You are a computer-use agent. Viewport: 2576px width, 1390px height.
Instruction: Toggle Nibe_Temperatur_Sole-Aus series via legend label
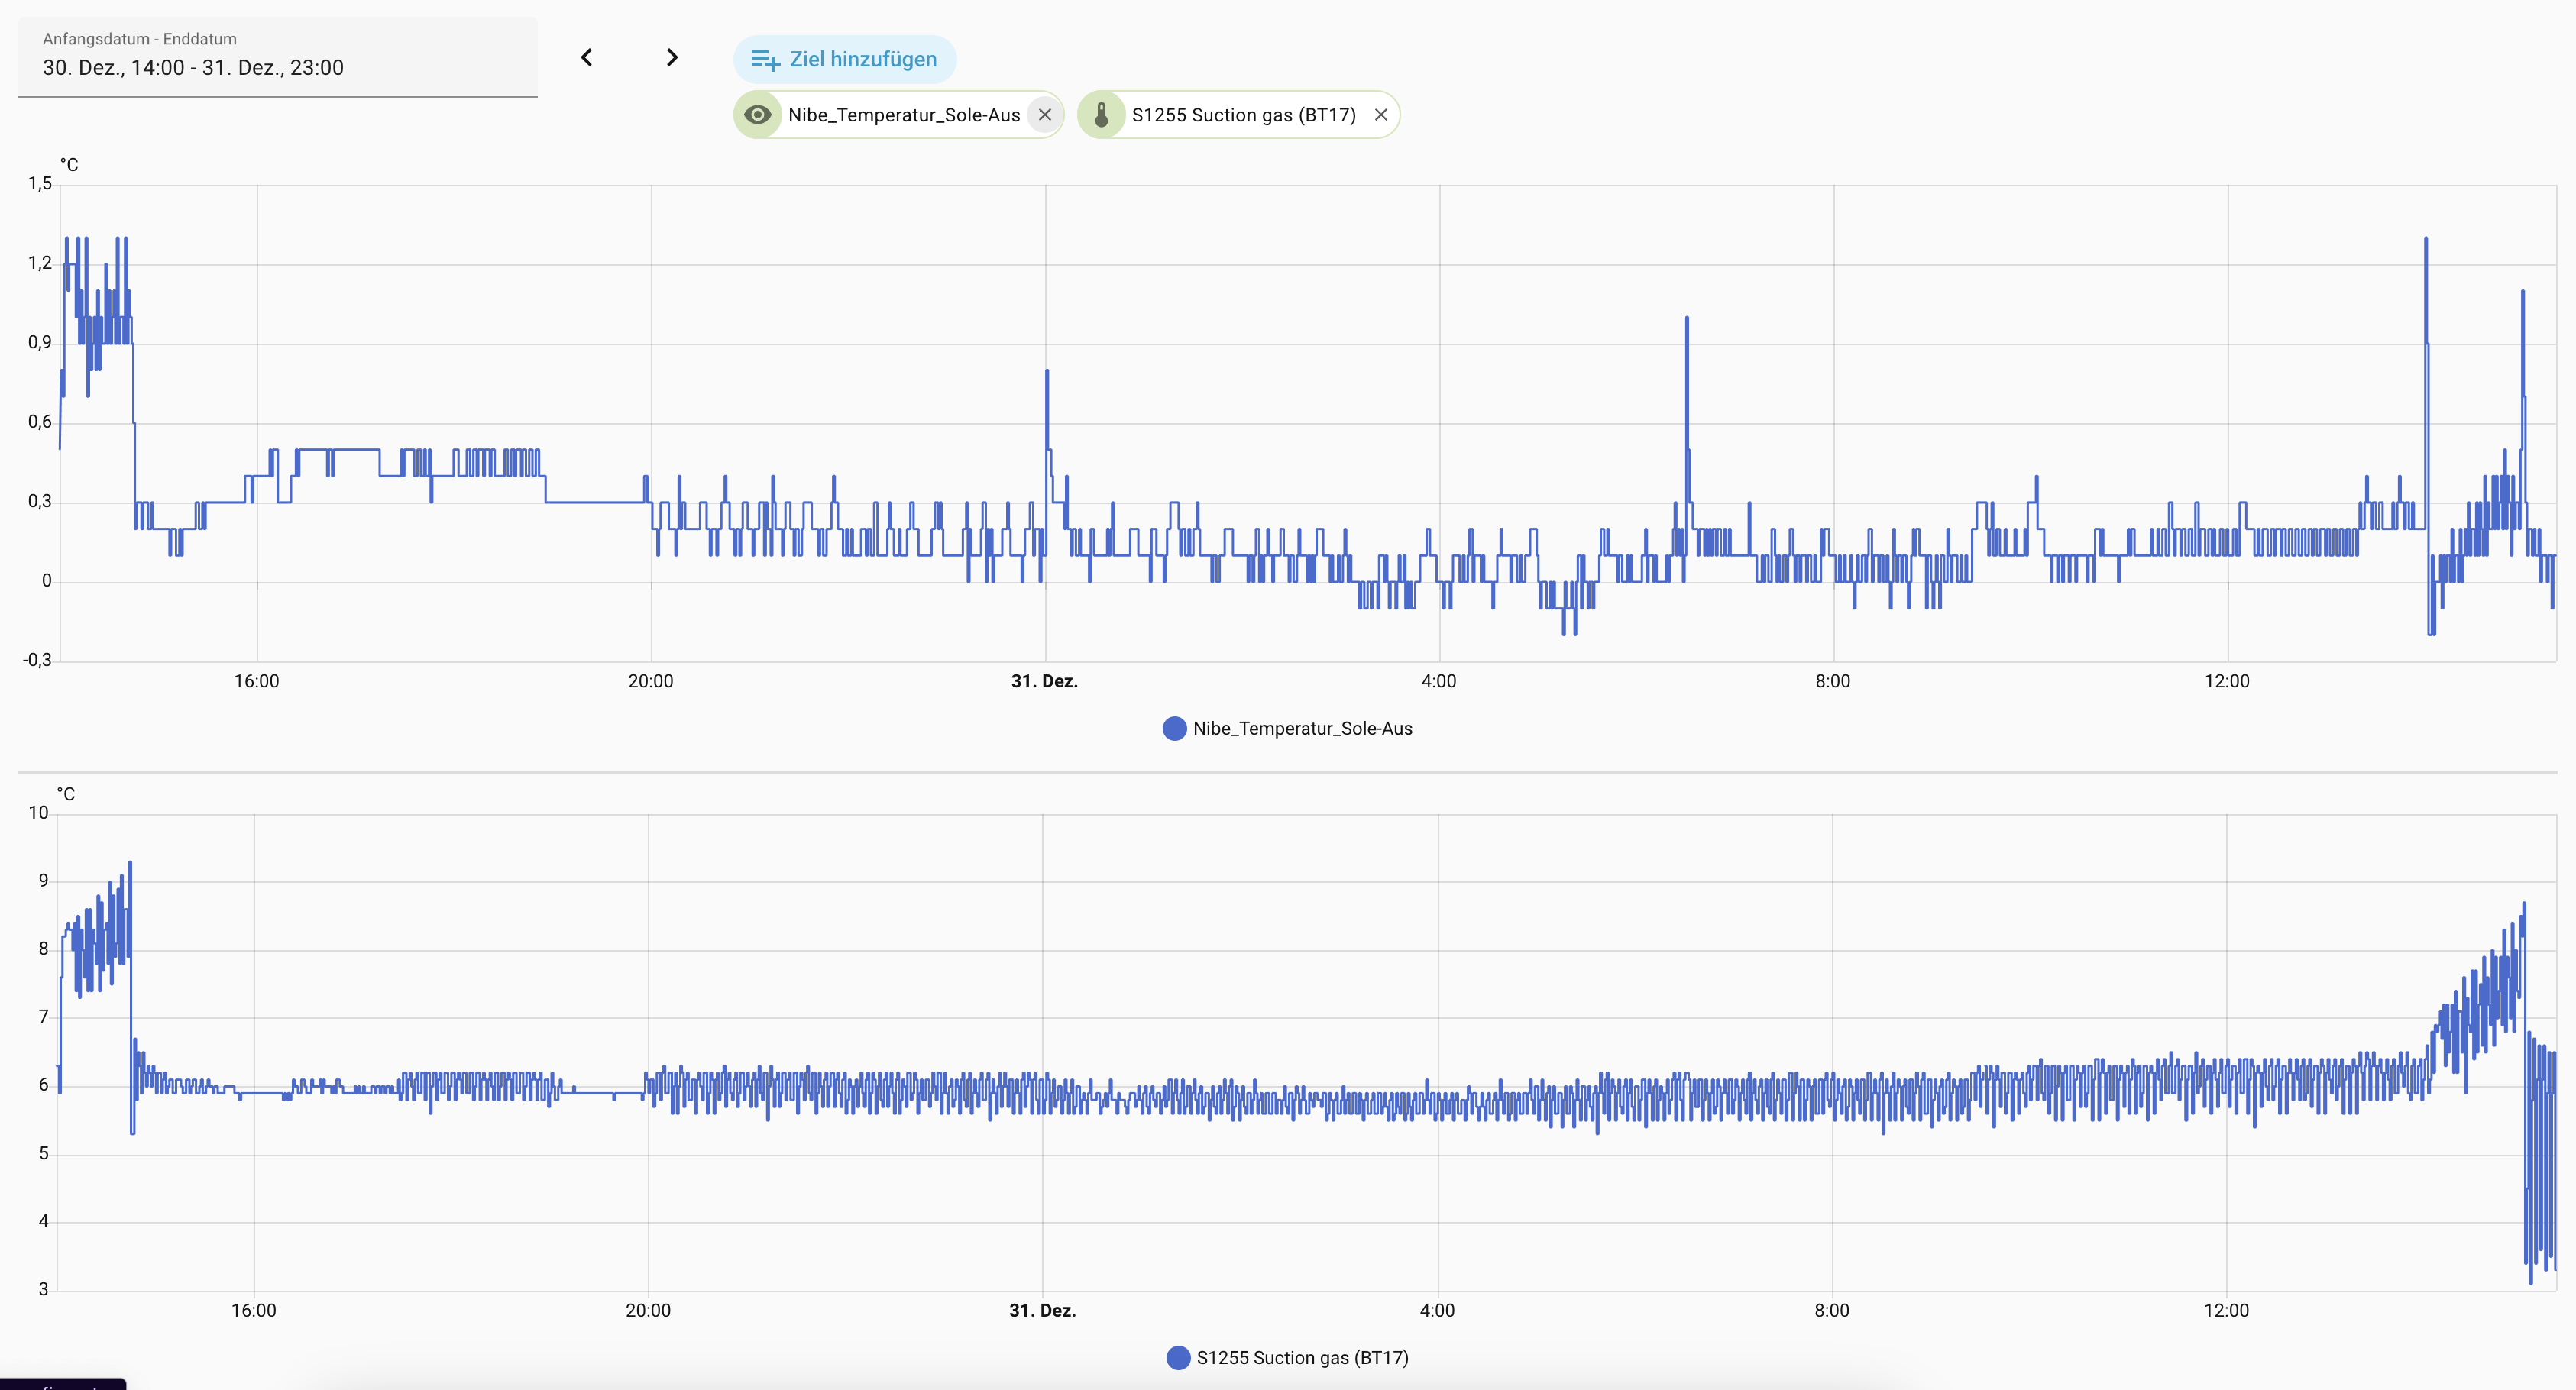(x=1302, y=729)
